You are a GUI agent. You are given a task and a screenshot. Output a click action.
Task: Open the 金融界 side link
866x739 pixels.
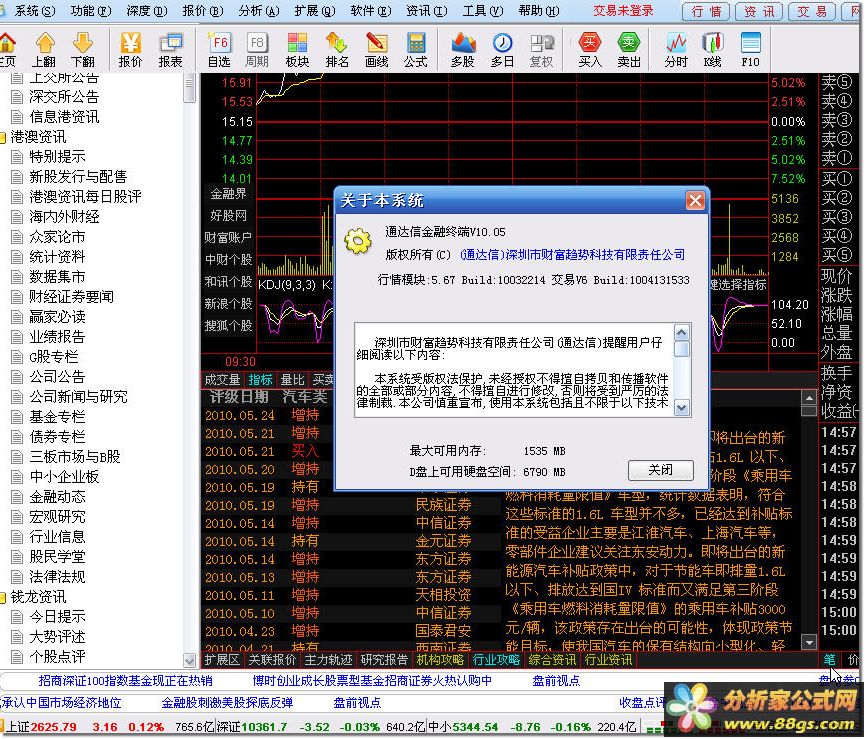228,194
